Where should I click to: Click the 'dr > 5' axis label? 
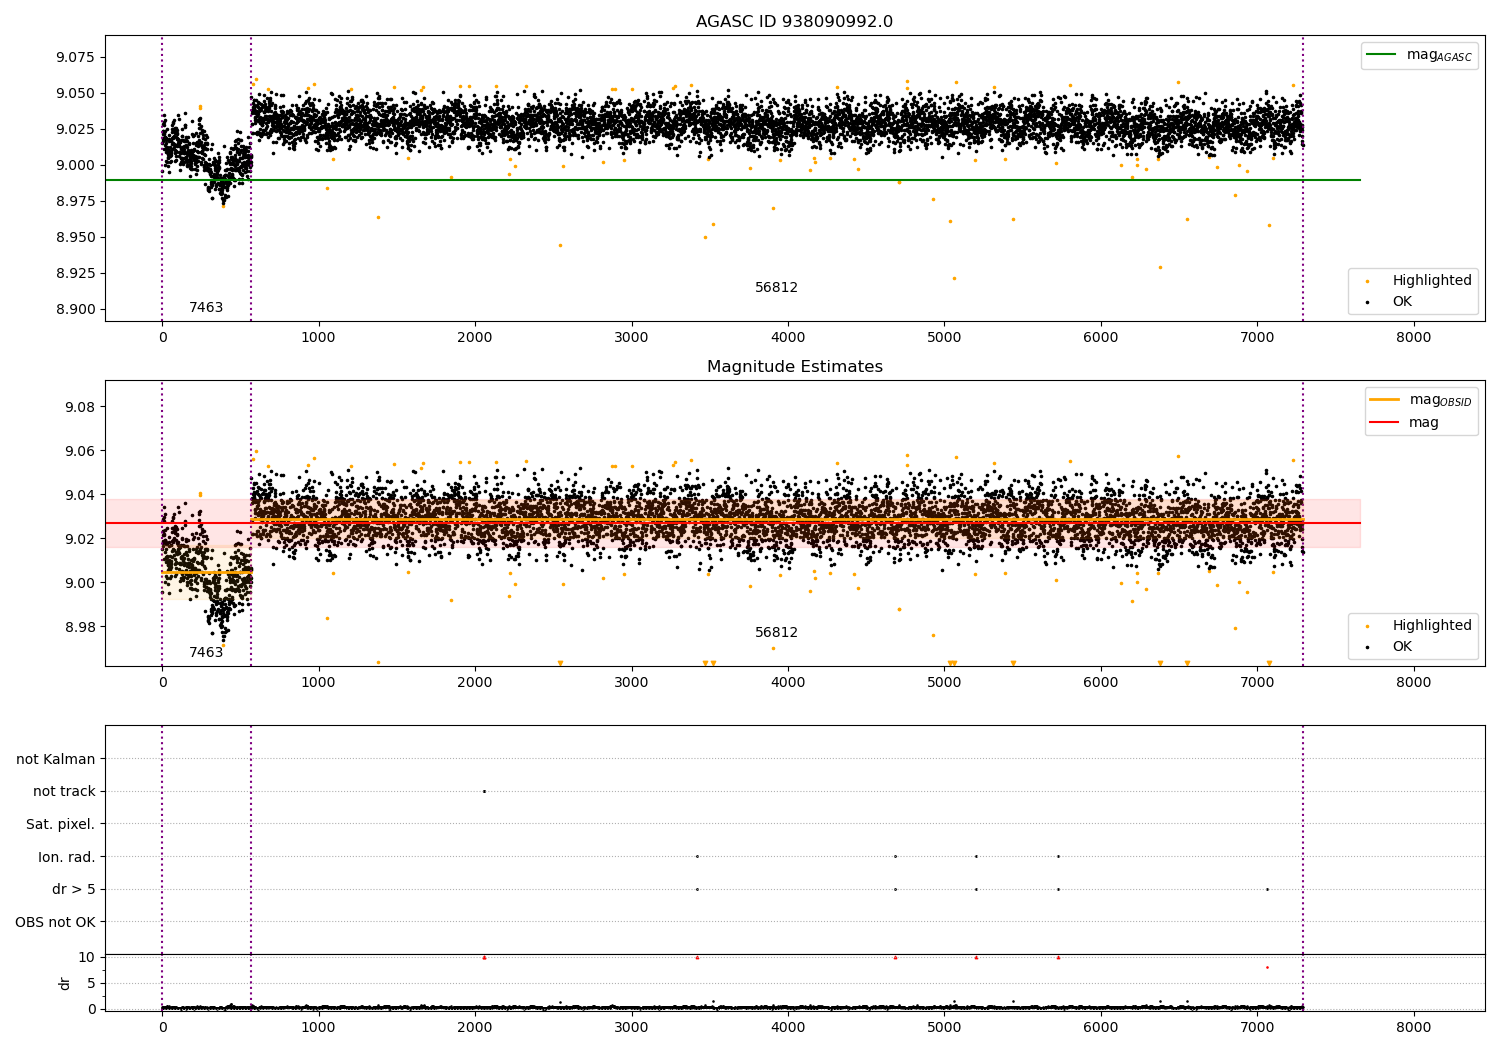[74, 889]
